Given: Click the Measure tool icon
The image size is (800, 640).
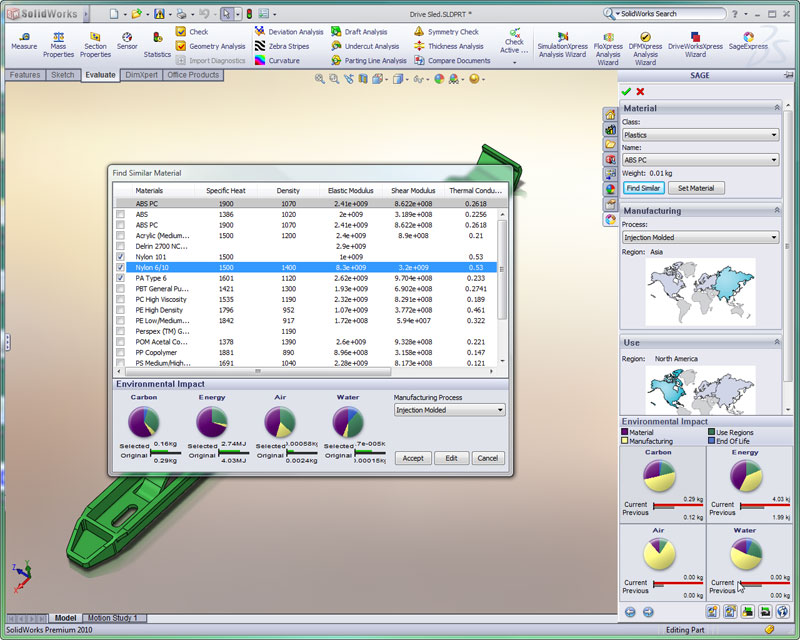Looking at the screenshot, I should (x=23, y=39).
